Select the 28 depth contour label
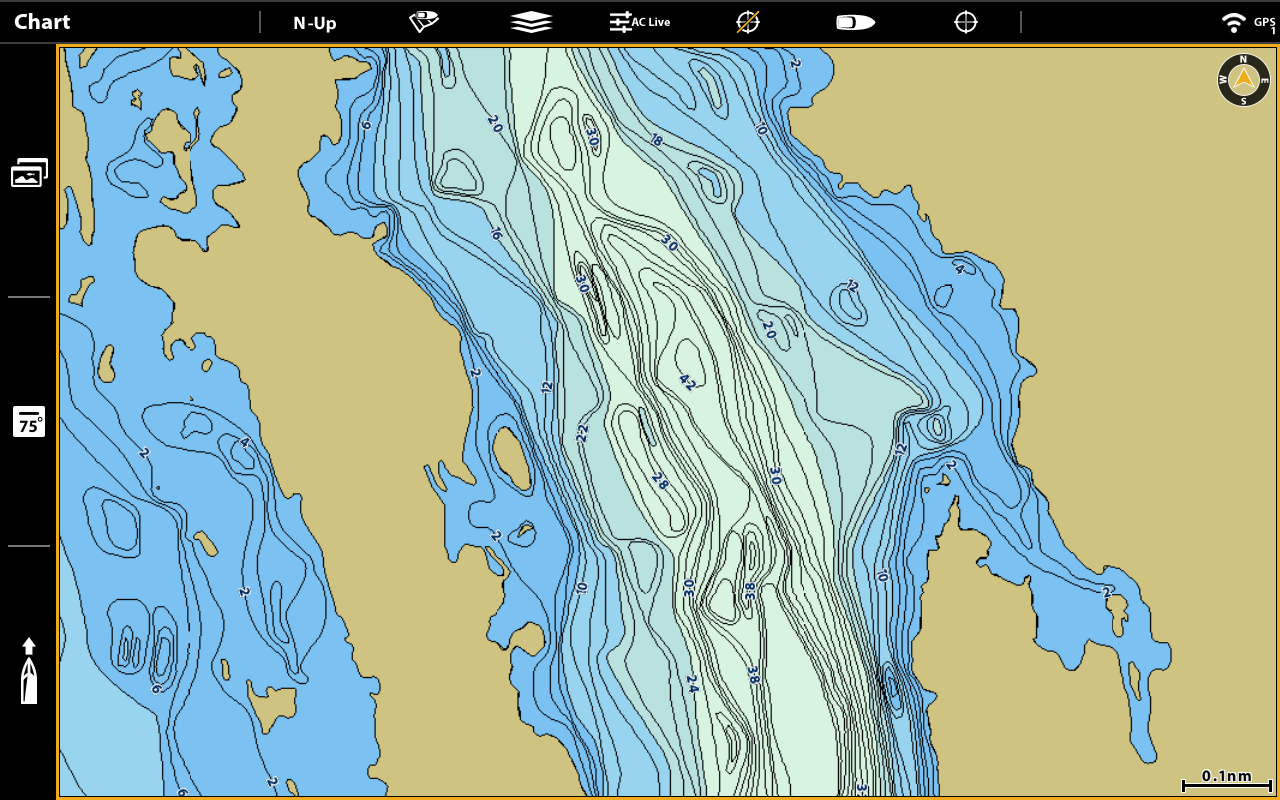 pos(660,481)
